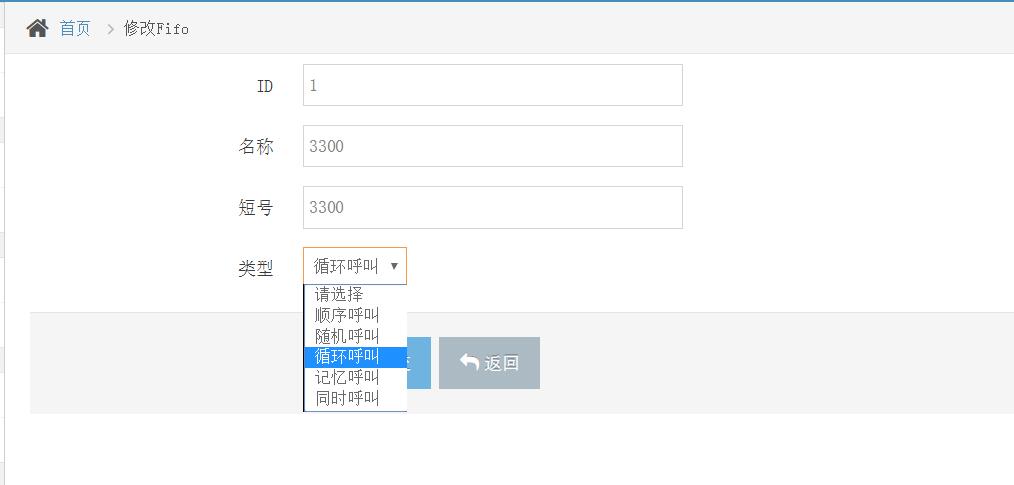Collapse the 类型 dropdown showing 循环呼叫
Image resolution: width=1014 pixels, height=485 pixels.
(355, 266)
